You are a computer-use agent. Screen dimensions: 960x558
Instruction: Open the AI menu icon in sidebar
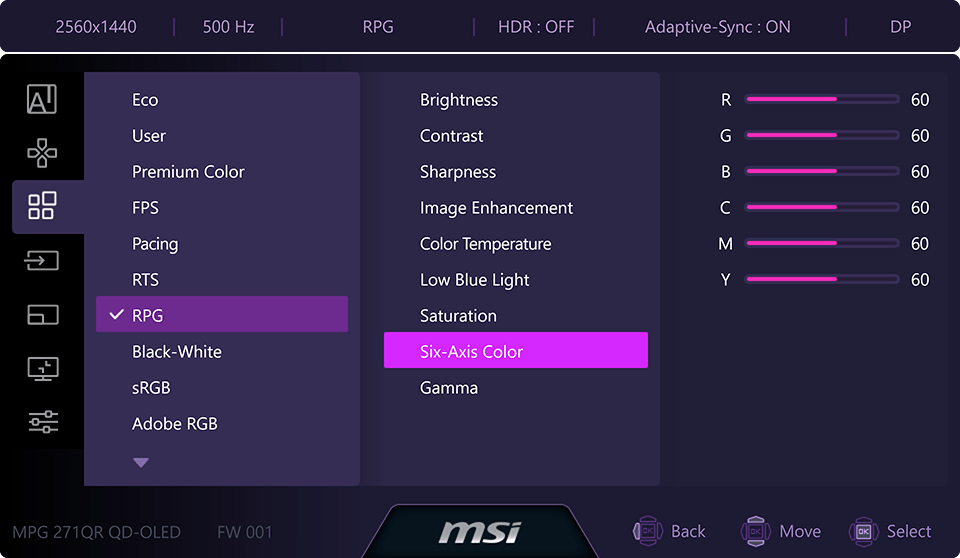click(x=42, y=99)
